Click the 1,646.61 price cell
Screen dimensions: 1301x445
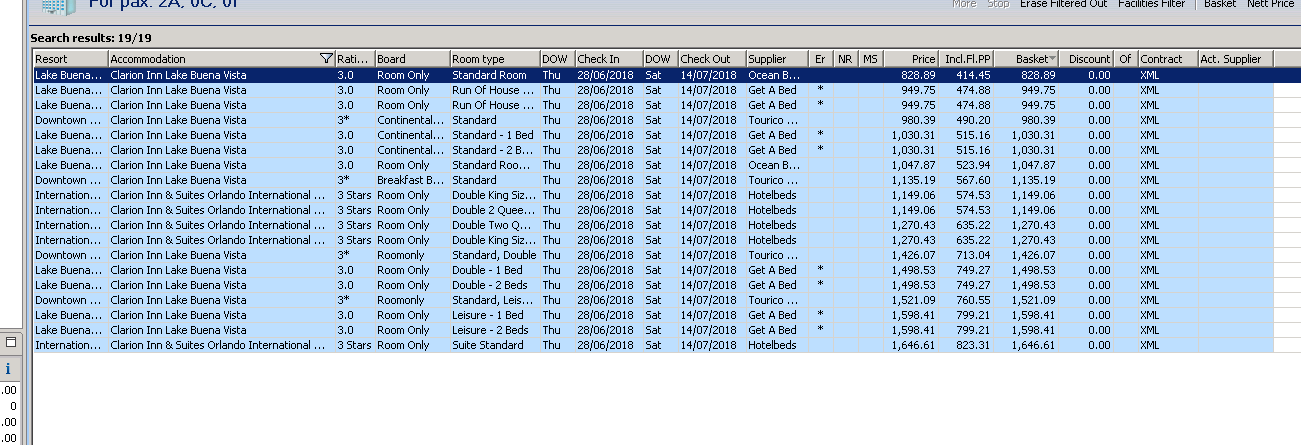click(911, 345)
